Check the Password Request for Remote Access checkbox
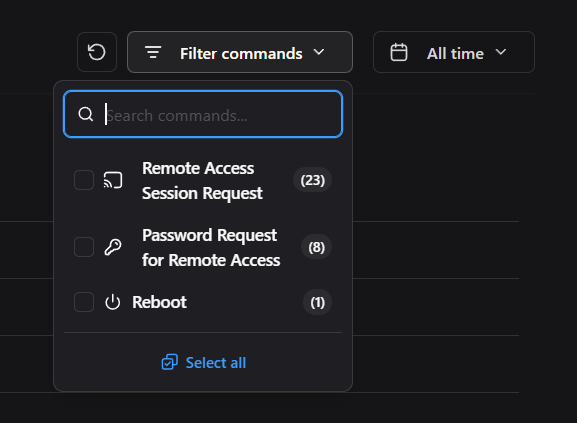The image size is (577, 423). (x=84, y=247)
